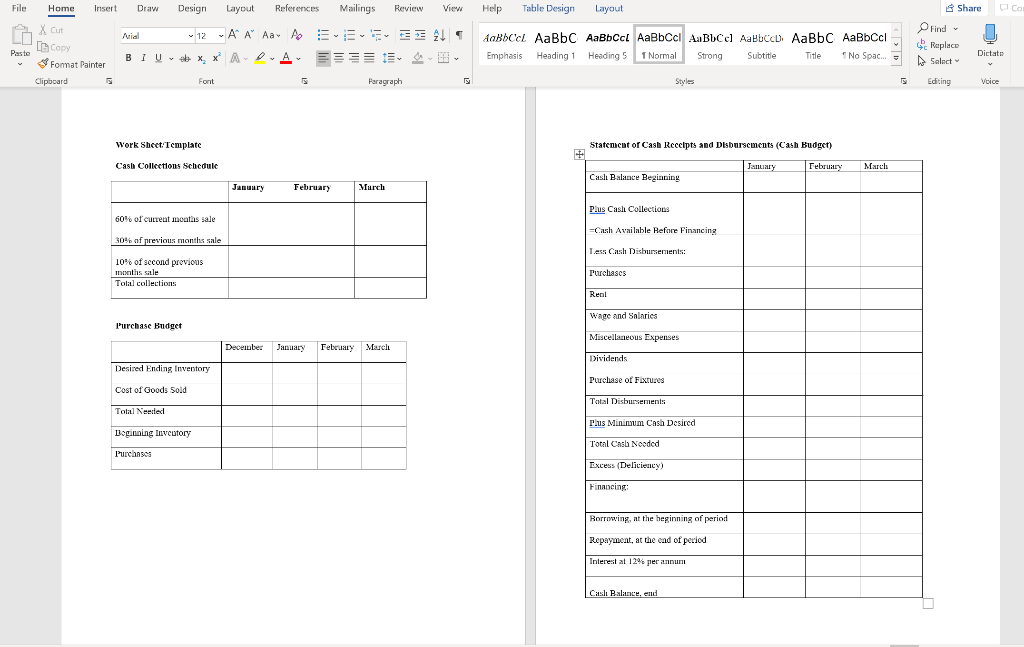Open the Change Case Aa dropdown
The width and height of the screenshot is (1024, 647).
271,35
